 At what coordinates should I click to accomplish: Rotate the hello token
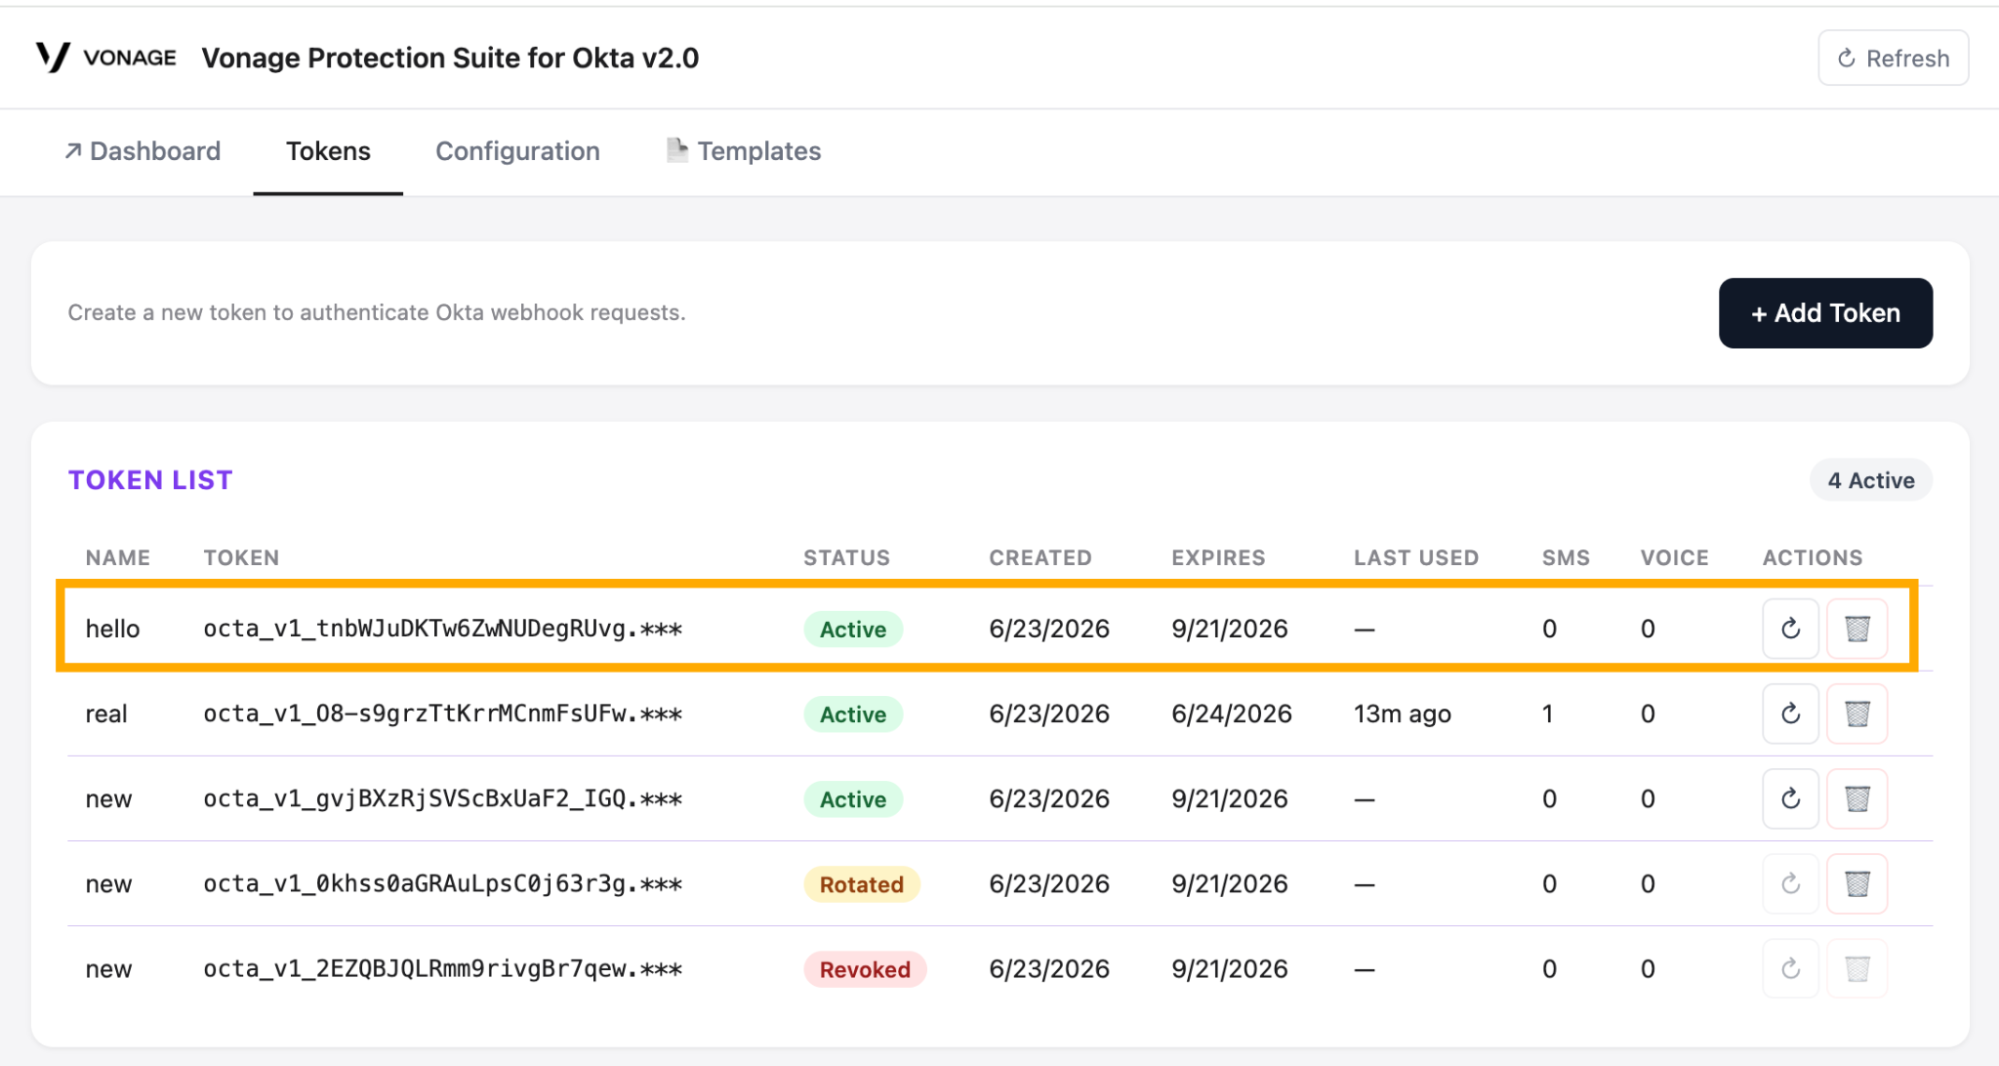(x=1790, y=629)
